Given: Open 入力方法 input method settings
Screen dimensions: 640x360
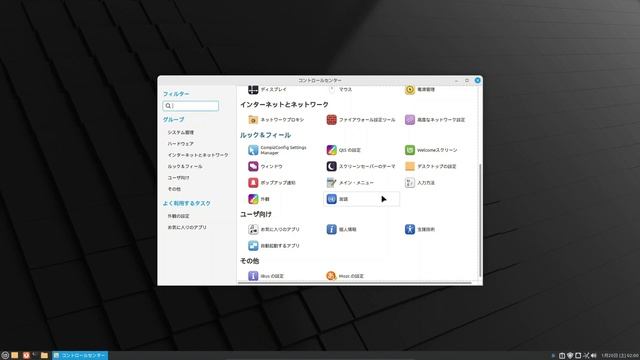Looking at the screenshot, I should 420,182.
